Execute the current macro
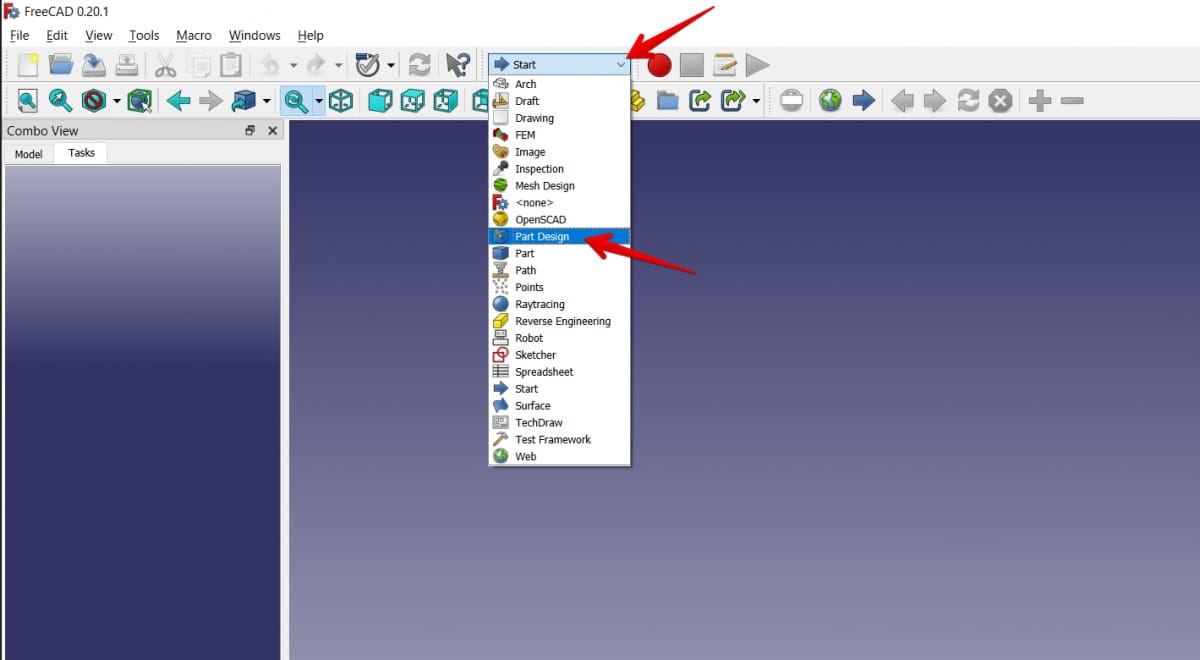 tap(757, 64)
